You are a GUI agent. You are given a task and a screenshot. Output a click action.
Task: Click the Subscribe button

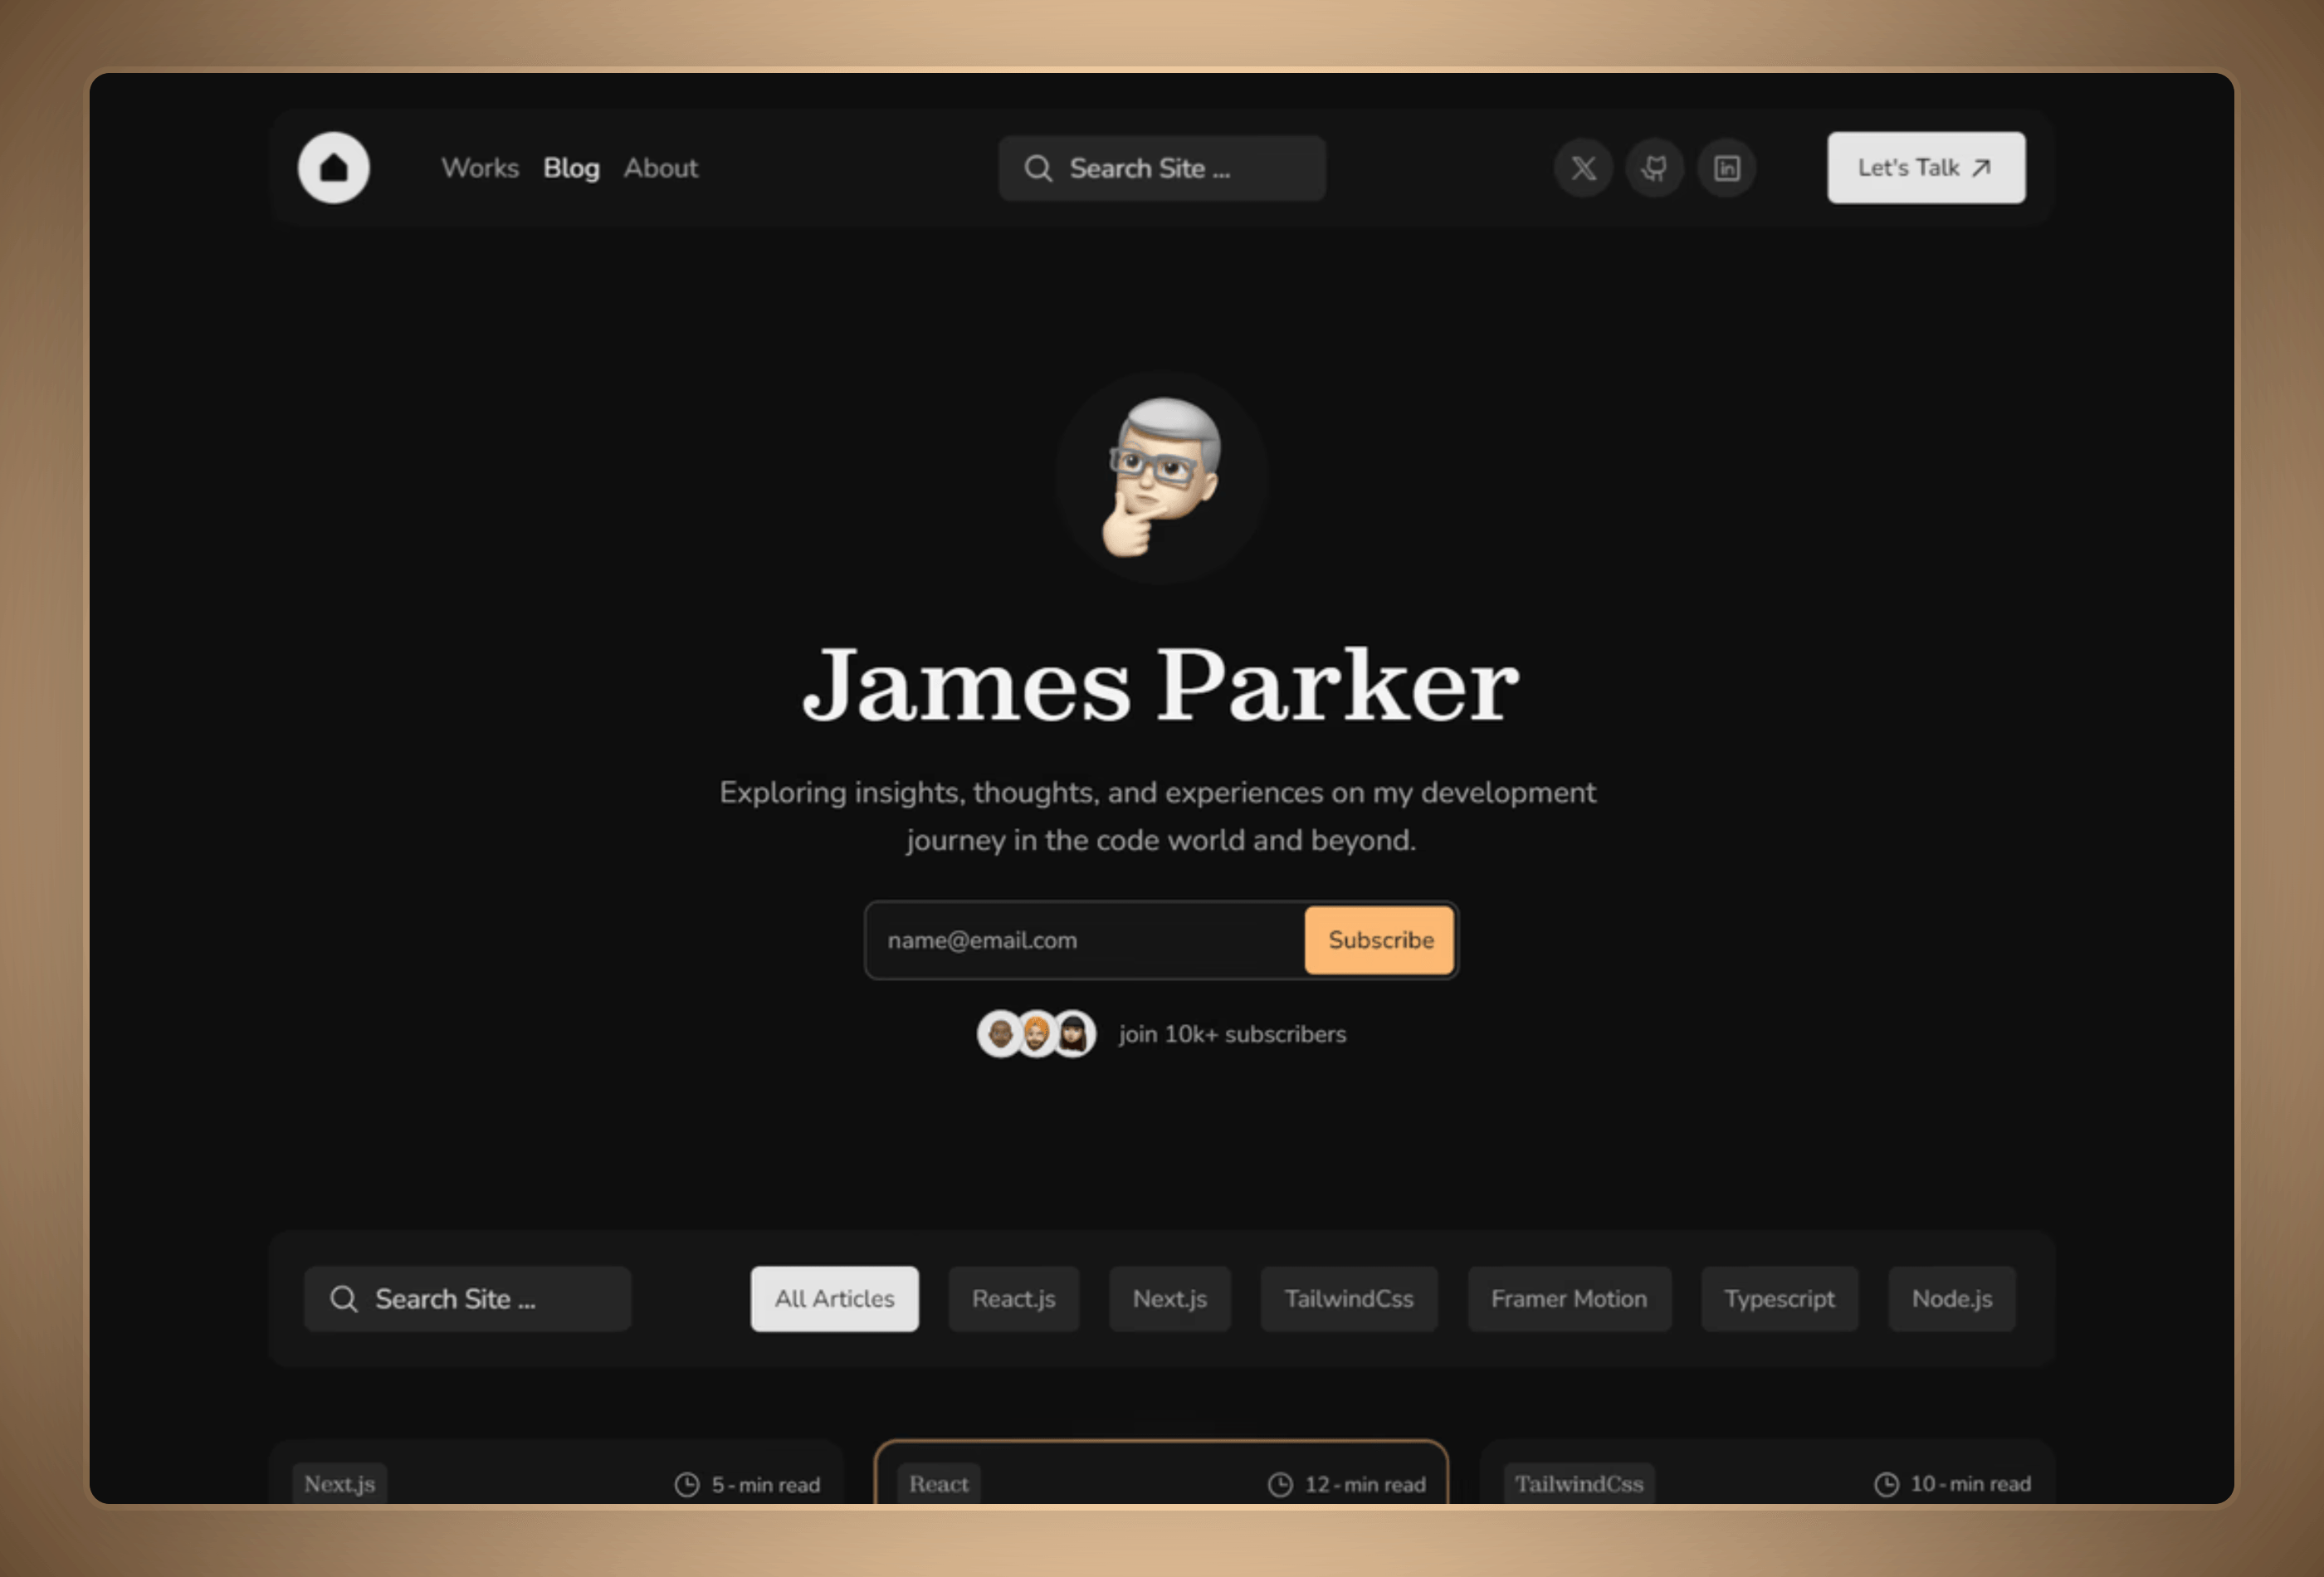pos(1381,938)
